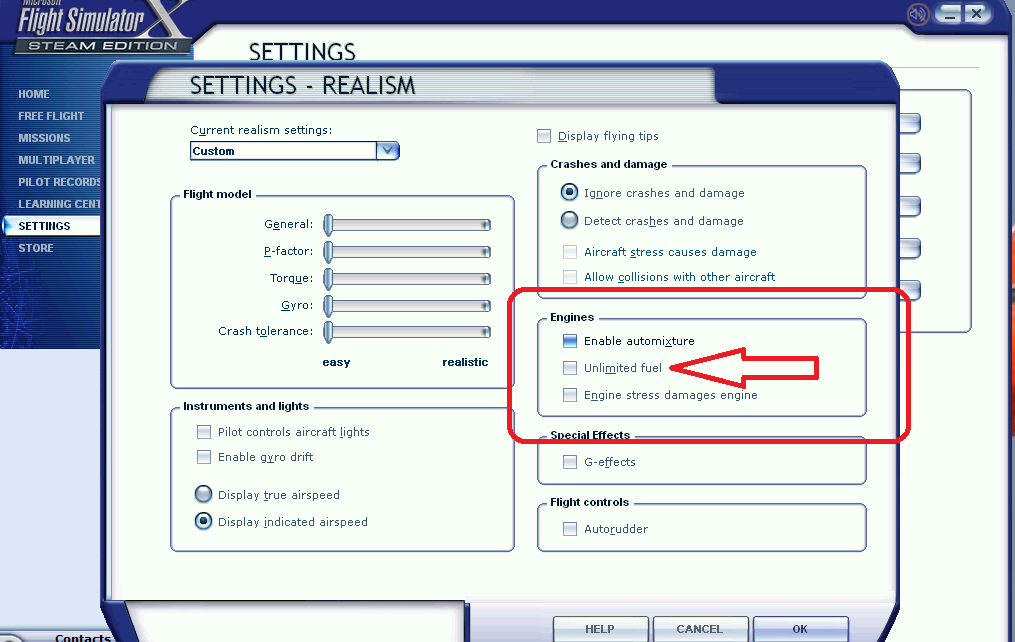Open PILOT RECORDS in sidebar
The height and width of the screenshot is (642, 1015).
pyautogui.click(x=59, y=183)
